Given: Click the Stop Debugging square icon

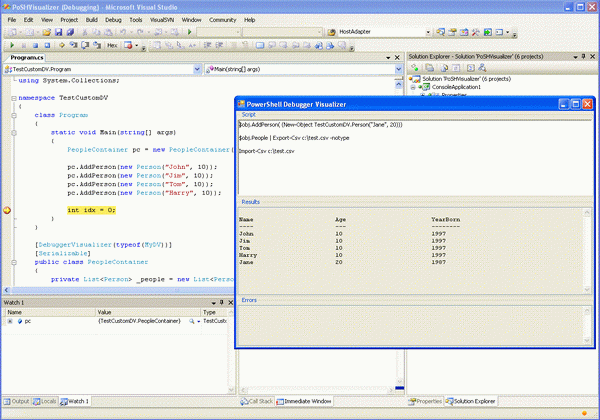Looking at the screenshot, I should [35, 45].
